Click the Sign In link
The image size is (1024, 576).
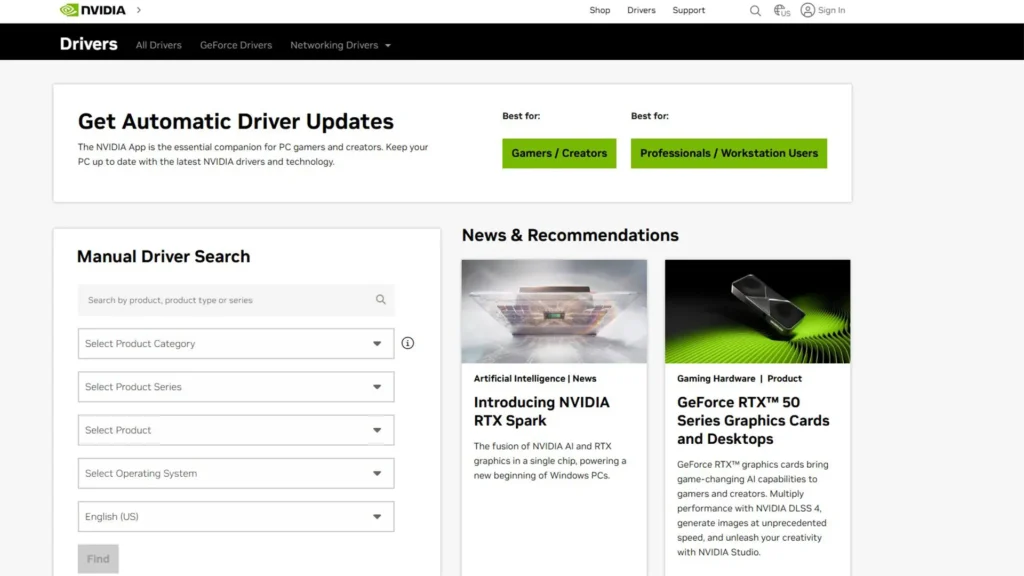pos(831,10)
